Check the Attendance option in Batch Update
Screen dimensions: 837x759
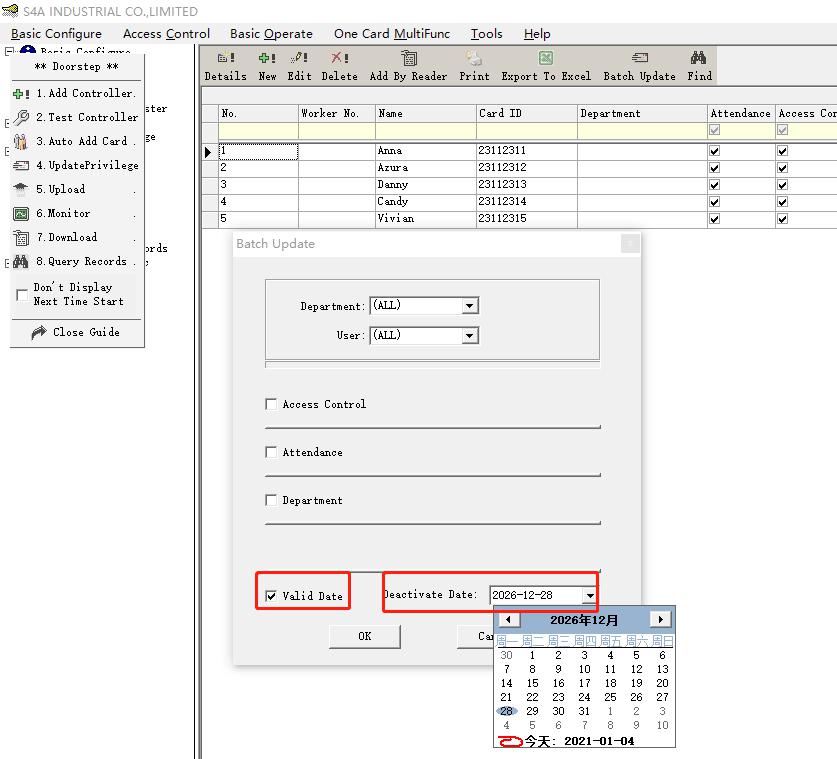point(271,452)
